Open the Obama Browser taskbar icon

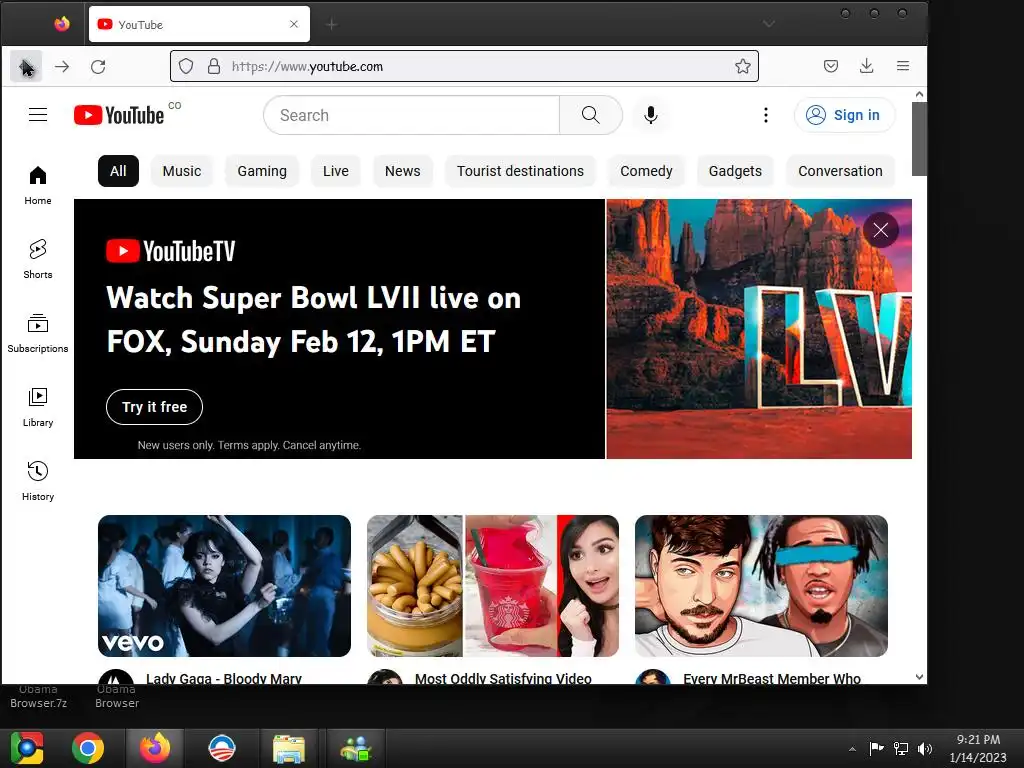(x=221, y=748)
